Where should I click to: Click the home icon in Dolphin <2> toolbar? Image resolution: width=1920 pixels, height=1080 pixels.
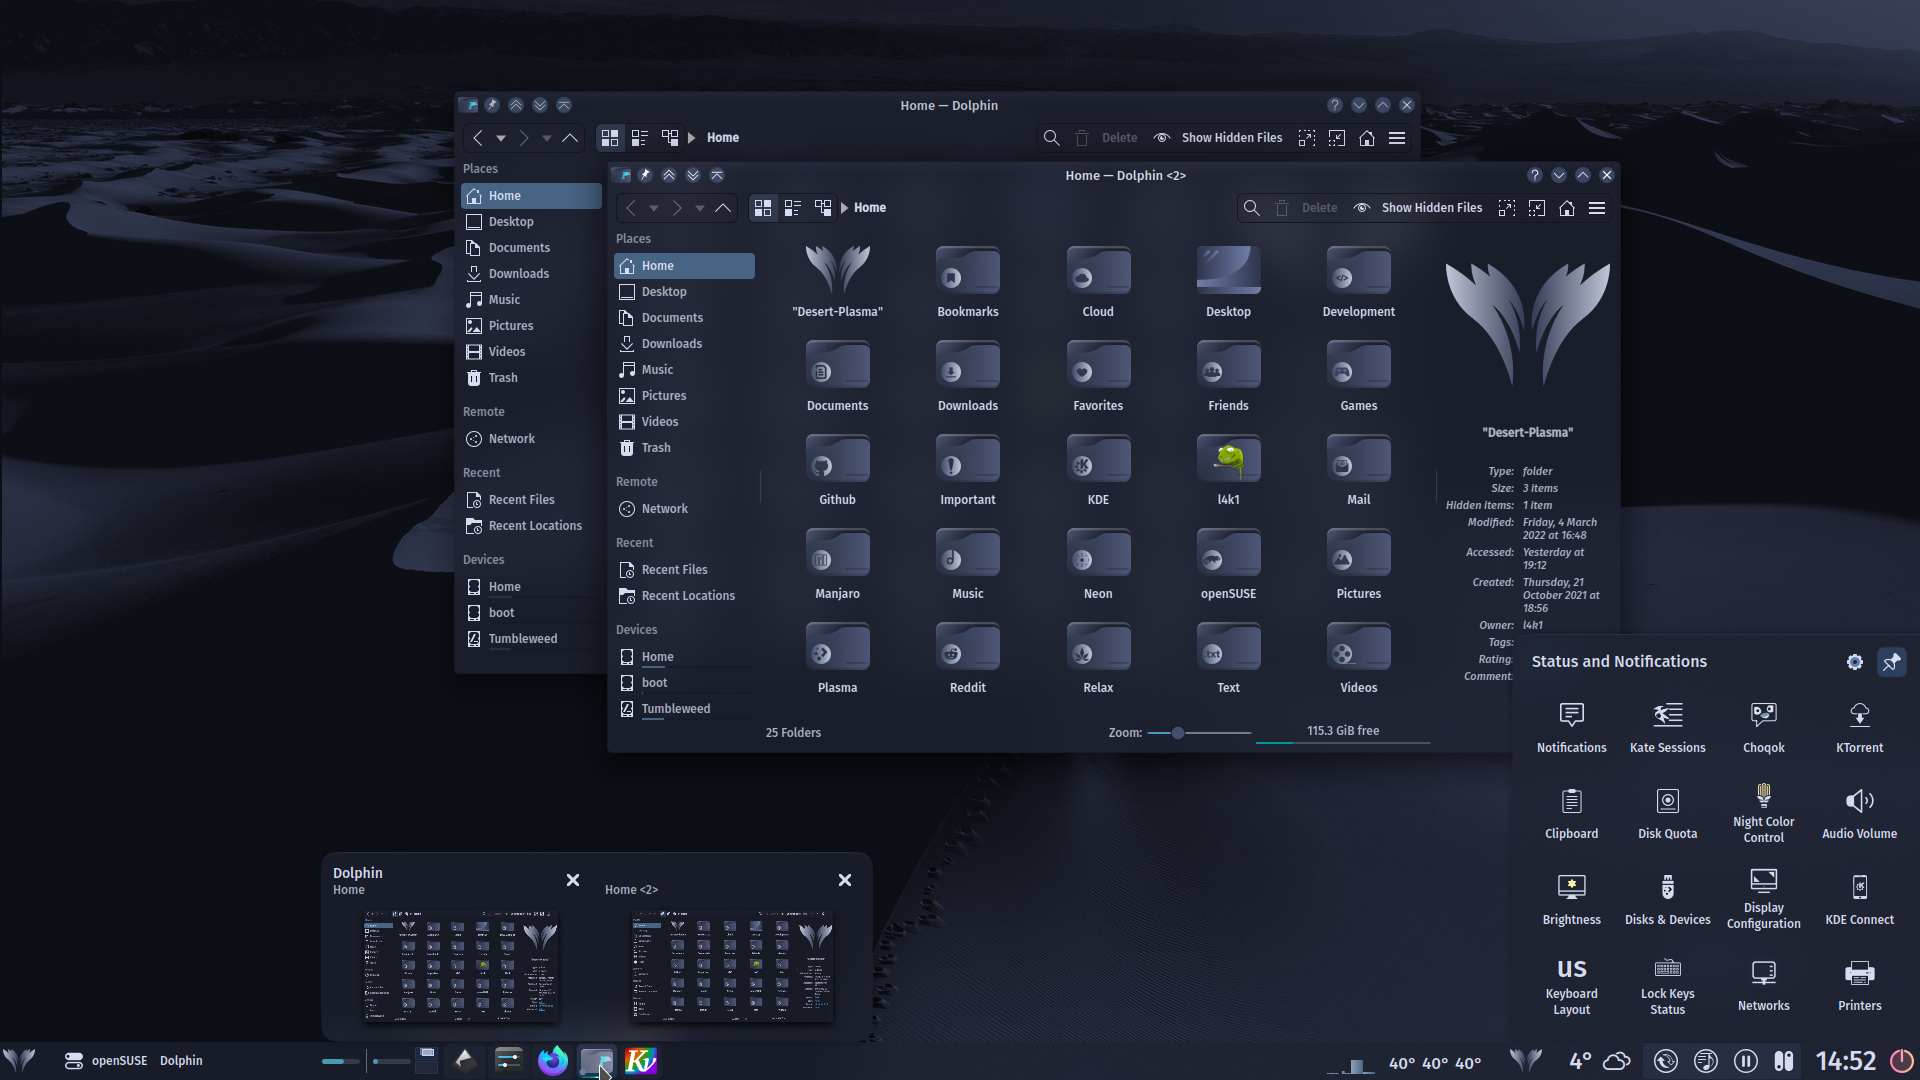tap(1567, 208)
